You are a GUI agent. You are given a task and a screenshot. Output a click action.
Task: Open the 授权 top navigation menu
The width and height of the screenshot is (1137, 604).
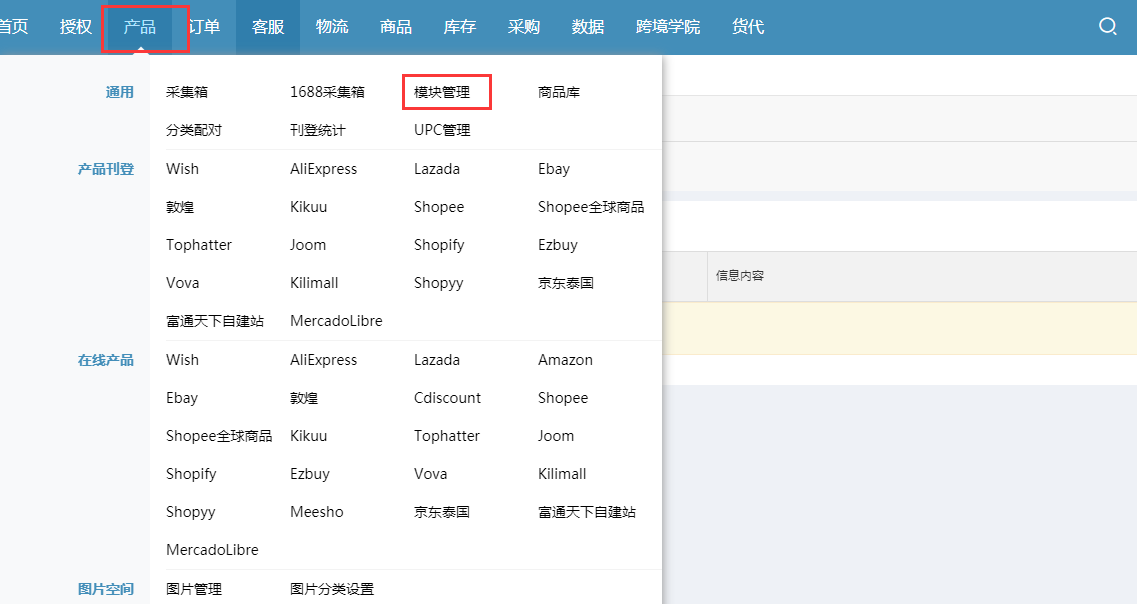(x=76, y=27)
